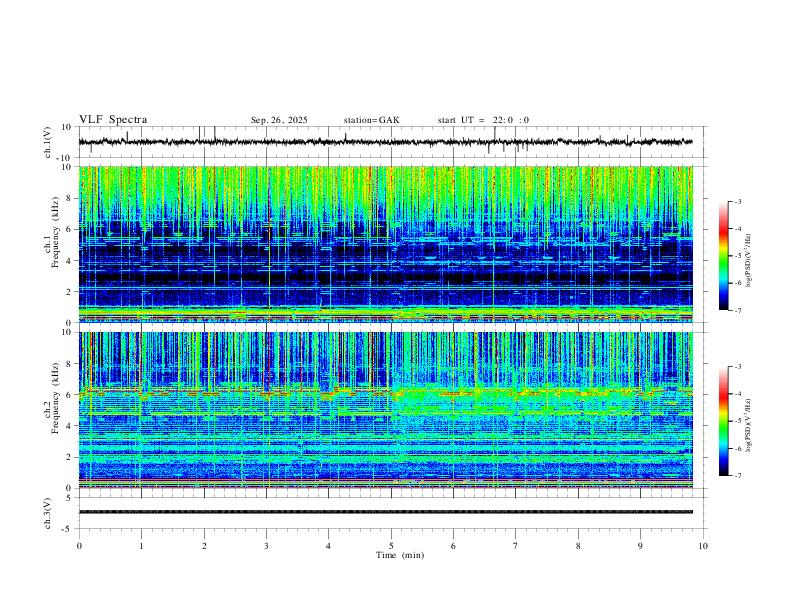792x612 pixels.
Task: Click time axis tick label "1"
Action: tap(141, 546)
